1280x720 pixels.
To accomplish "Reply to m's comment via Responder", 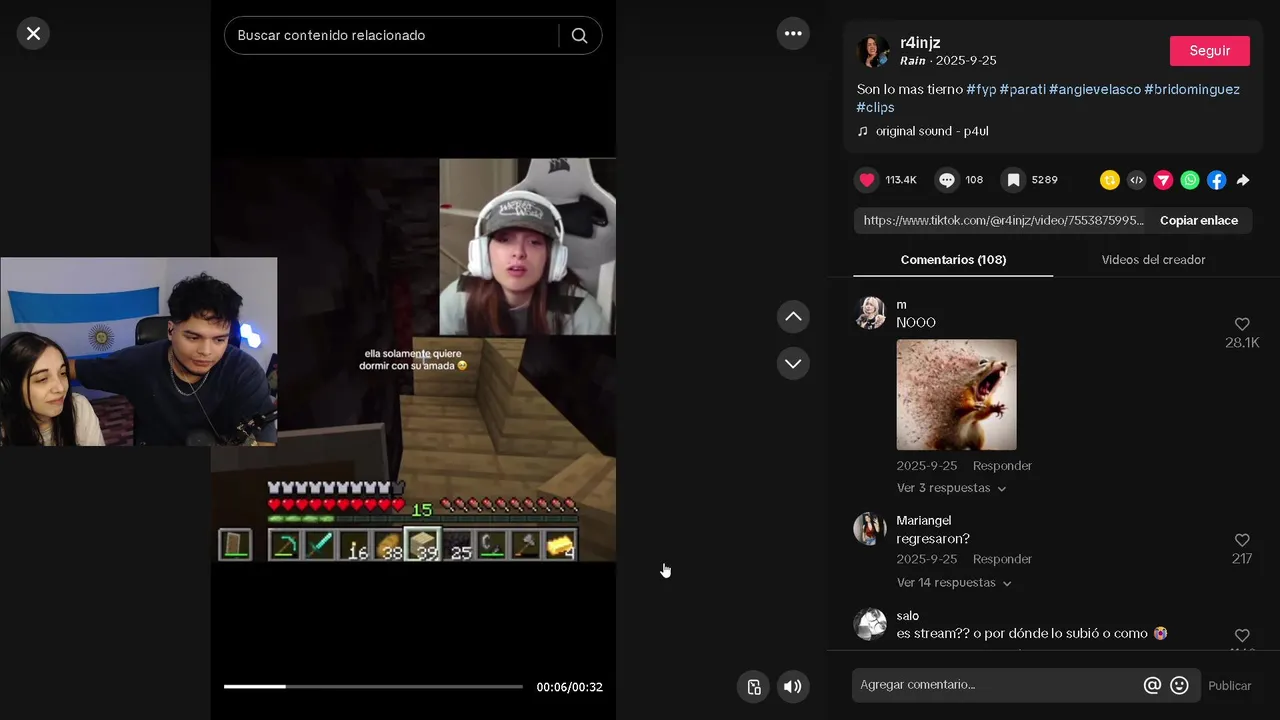I will click(x=1002, y=466).
